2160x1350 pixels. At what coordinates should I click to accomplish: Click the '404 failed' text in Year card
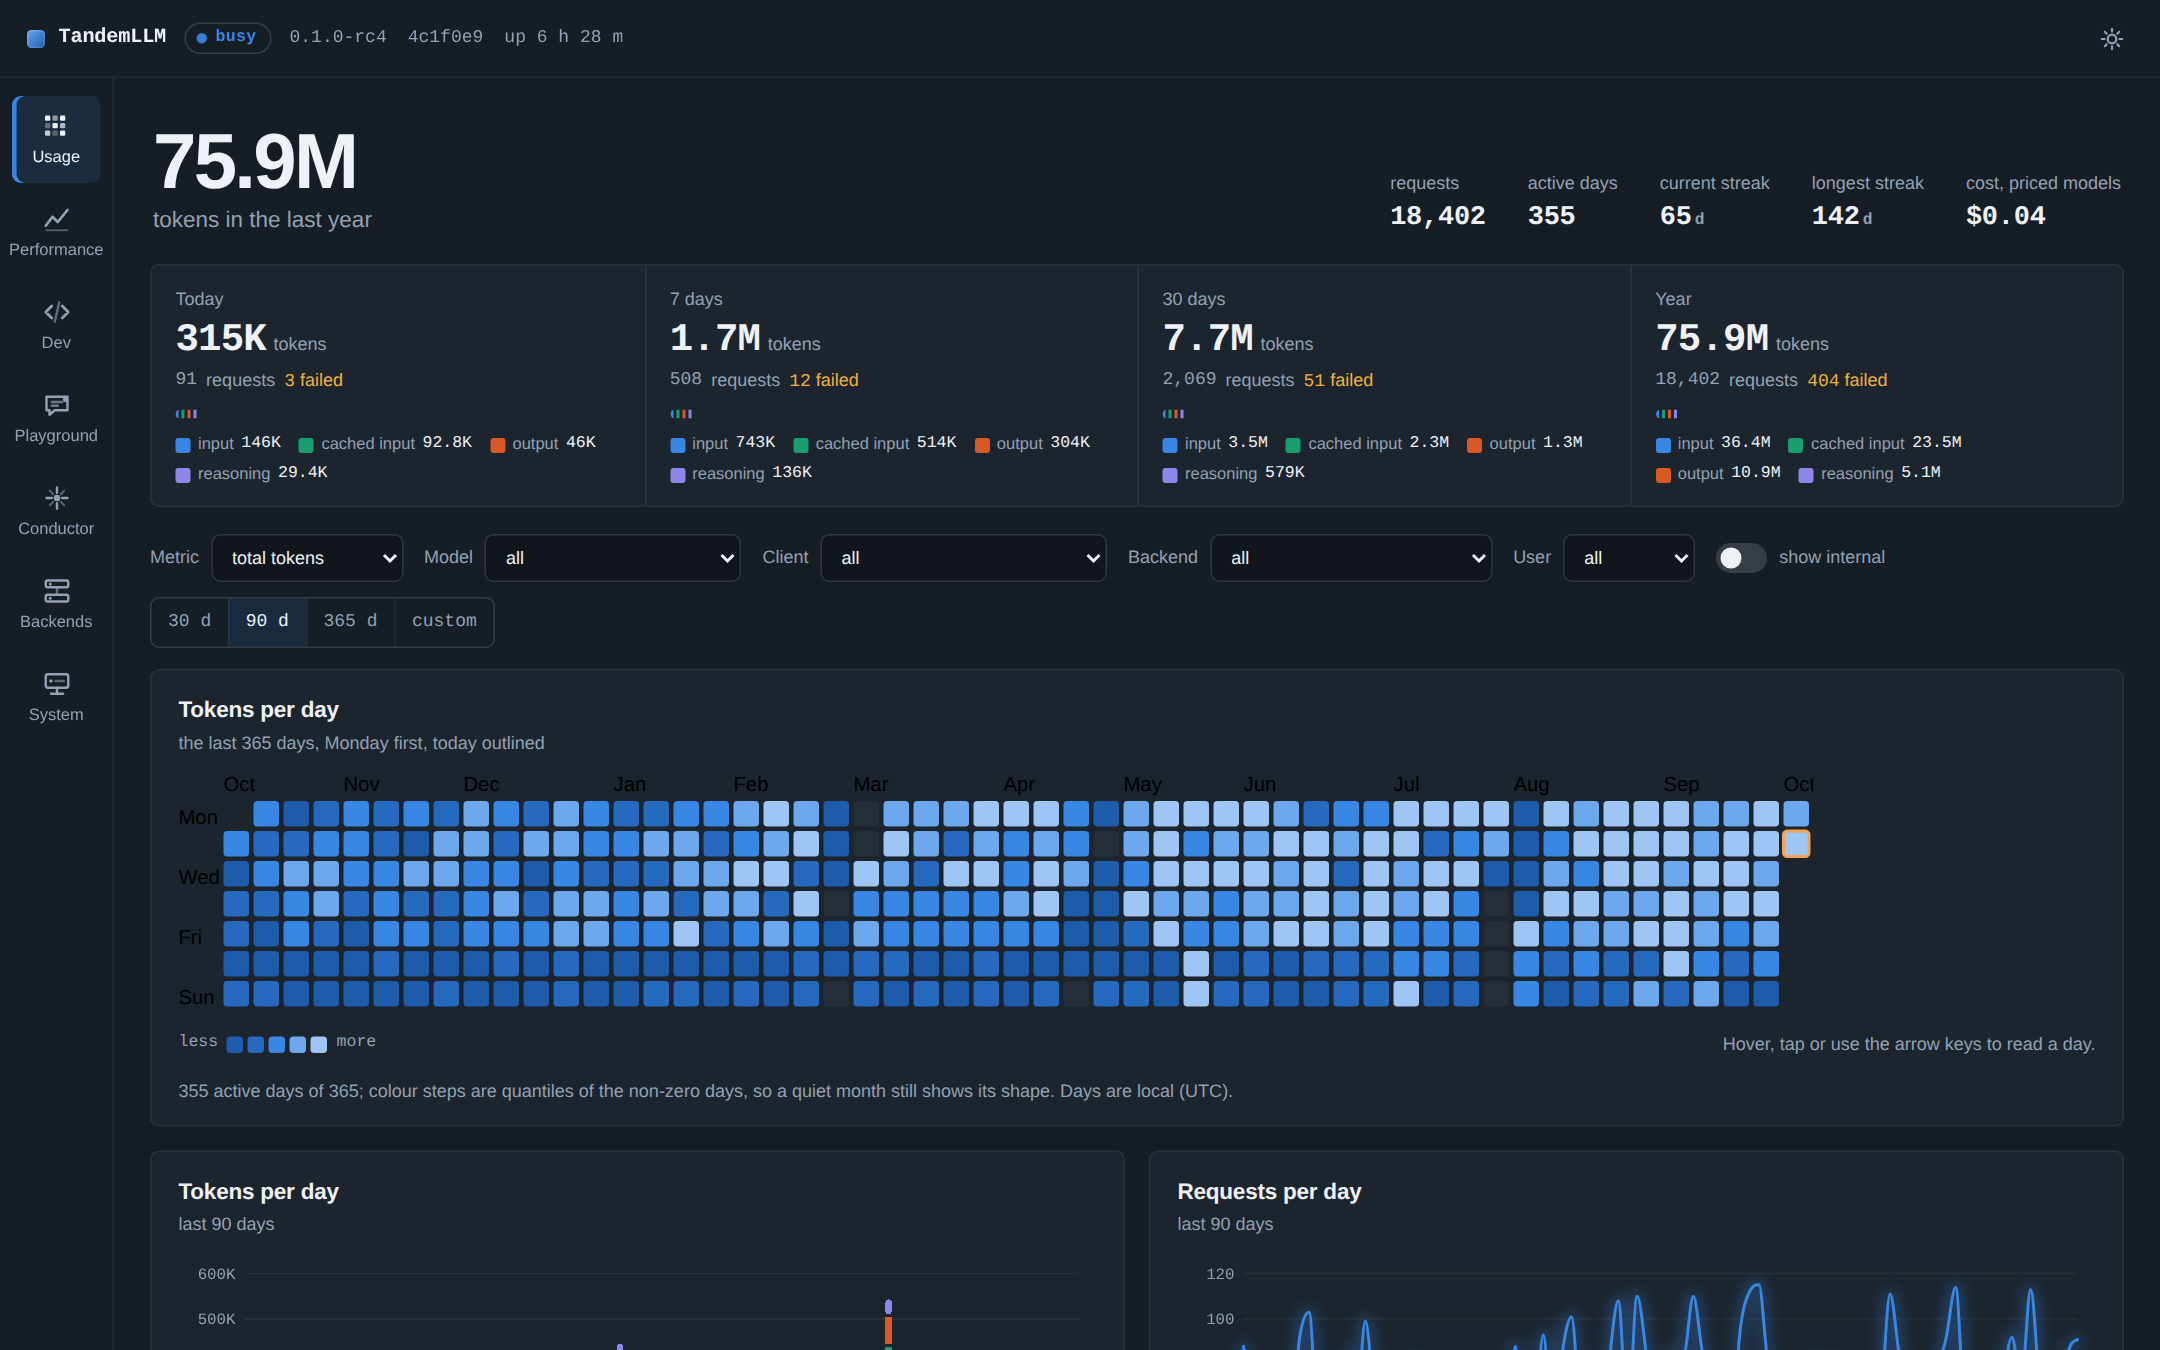click(1847, 380)
